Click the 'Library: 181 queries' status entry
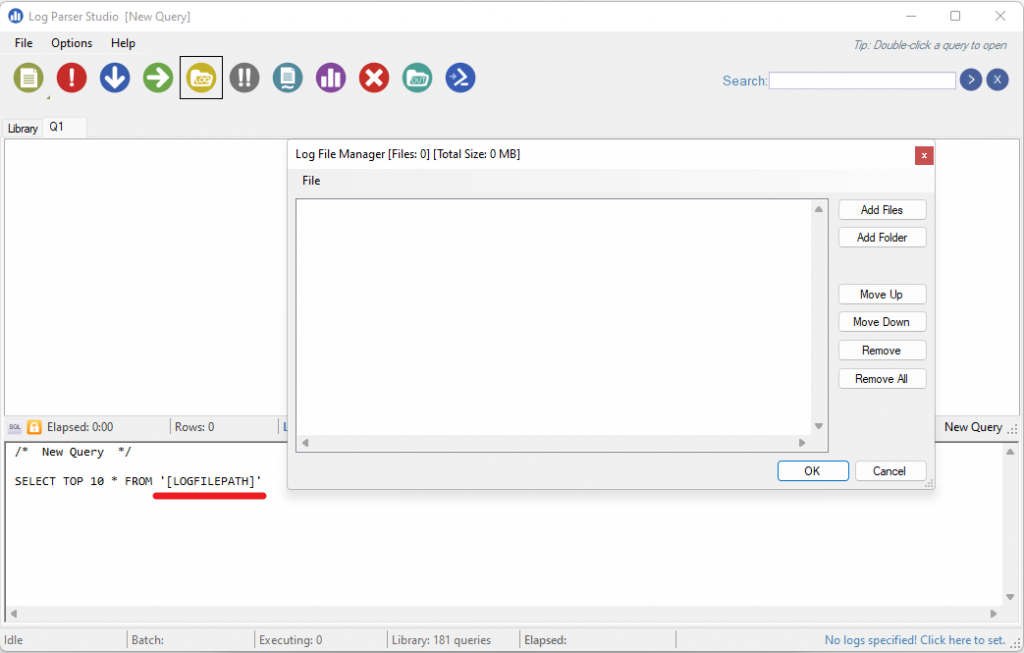This screenshot has width=1024, height=653. point(441,640)
